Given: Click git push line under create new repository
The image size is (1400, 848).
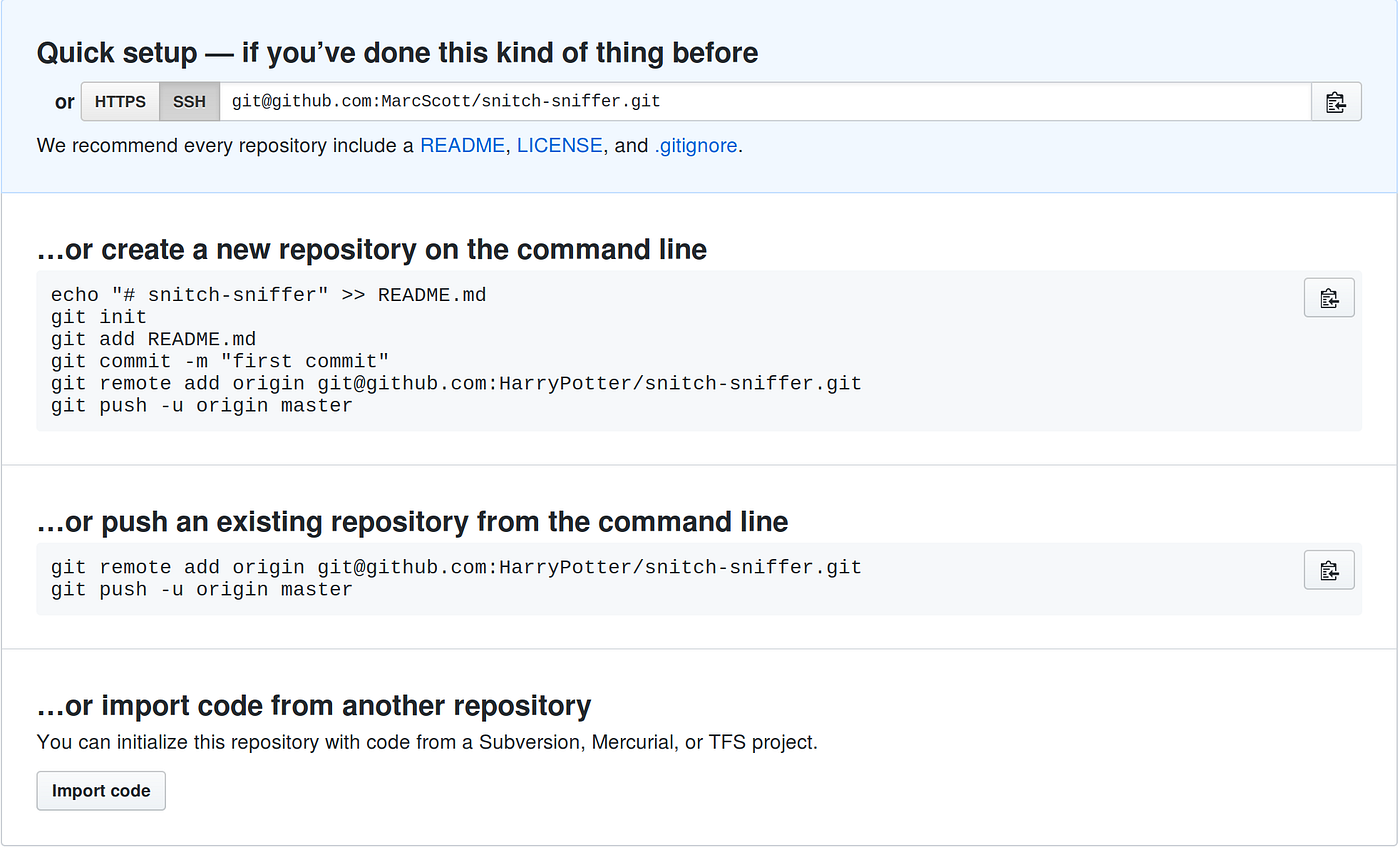Looking at the screenshot, I should point(201,405).
